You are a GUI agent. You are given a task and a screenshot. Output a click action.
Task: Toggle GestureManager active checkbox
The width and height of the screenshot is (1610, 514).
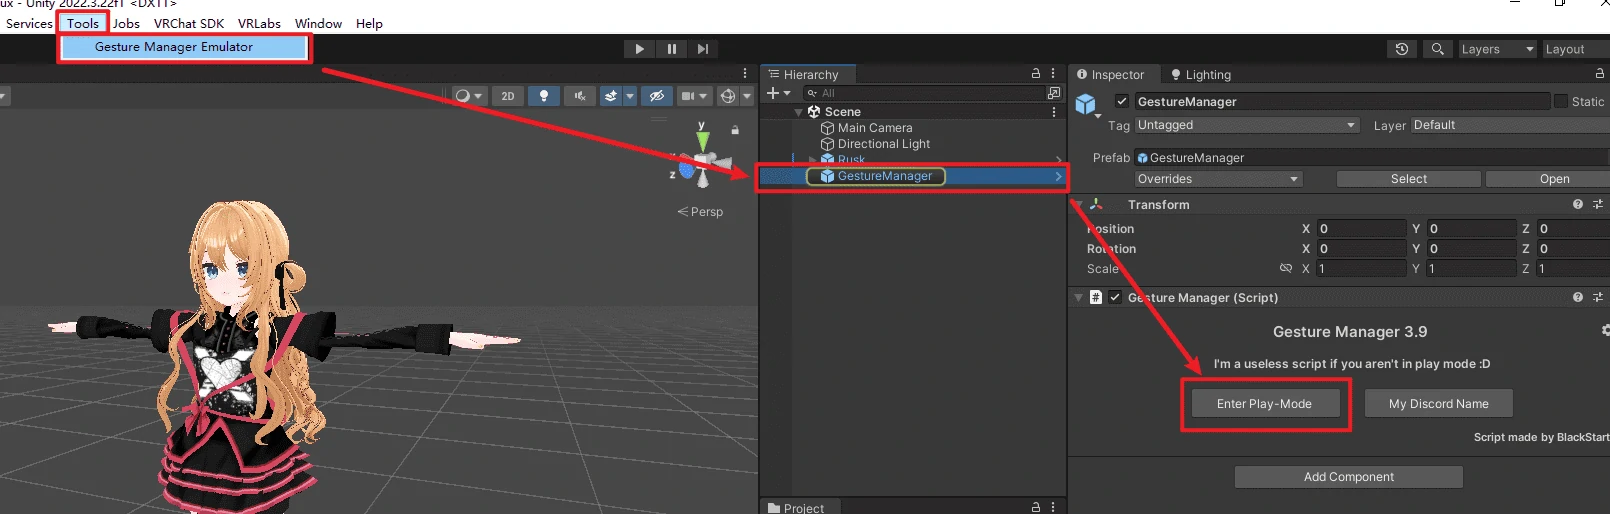point(1122,101)
